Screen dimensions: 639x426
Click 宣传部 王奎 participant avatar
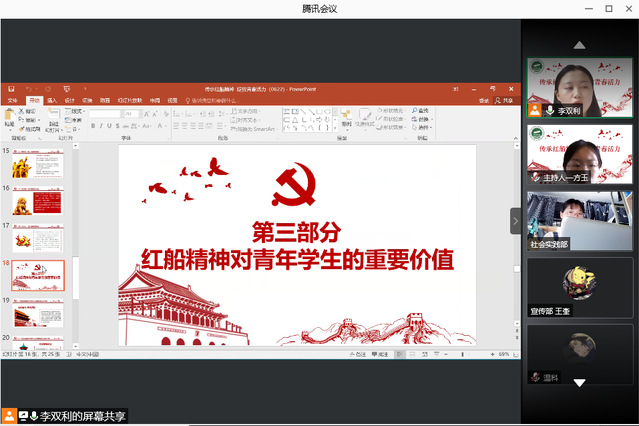(580, 282)
